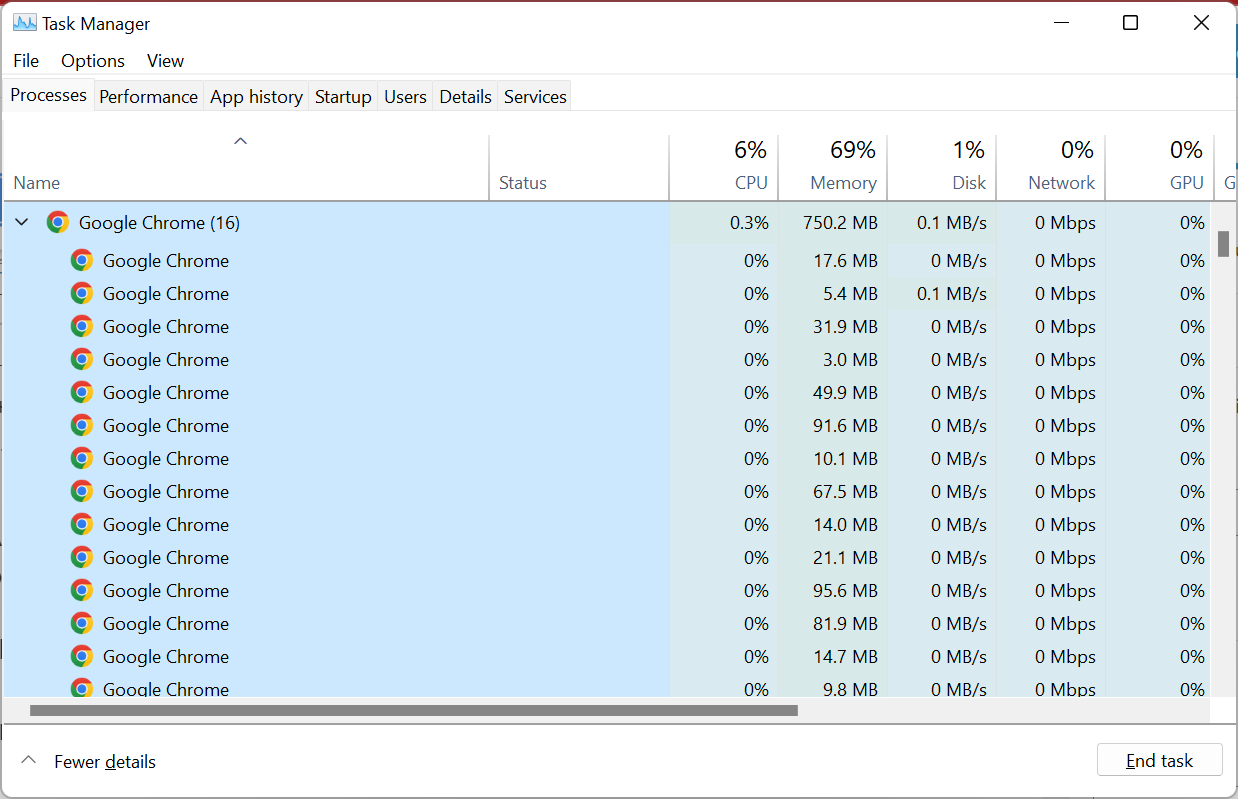Pick the Chrome icon in the 95.6 MB row

(82, 591)
